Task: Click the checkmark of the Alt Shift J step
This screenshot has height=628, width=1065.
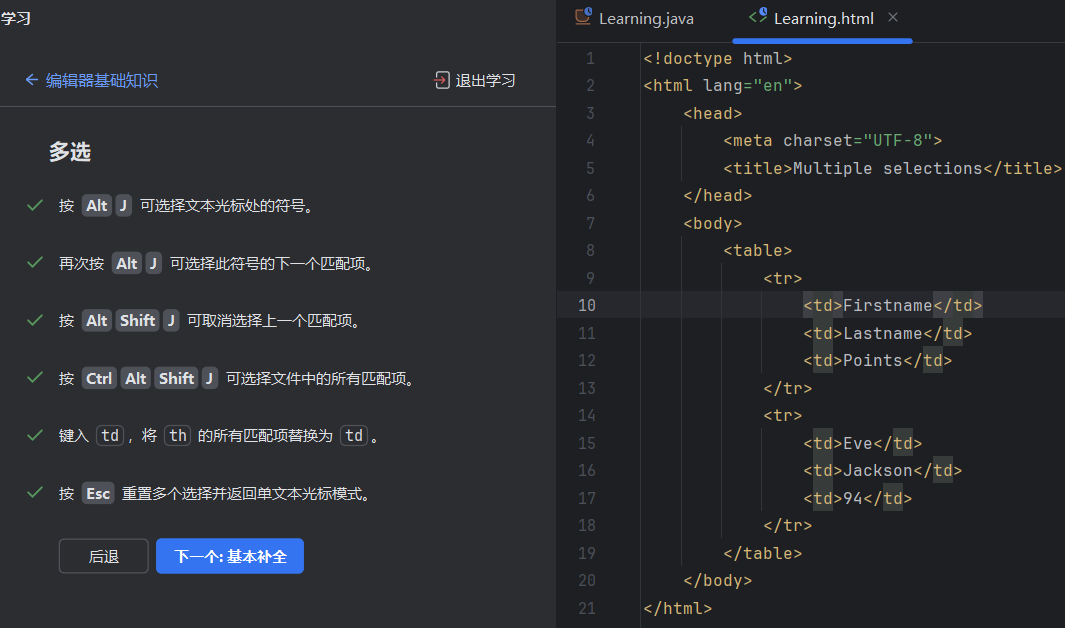Action: (x=35, y=320)
